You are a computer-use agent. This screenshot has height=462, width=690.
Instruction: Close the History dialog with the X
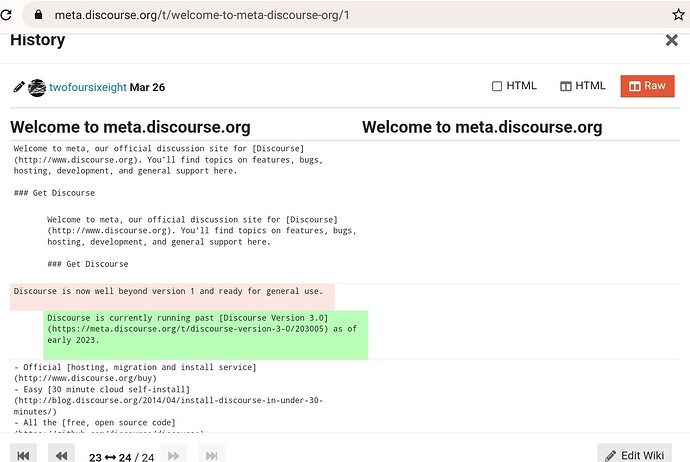(x=672, y=40)
